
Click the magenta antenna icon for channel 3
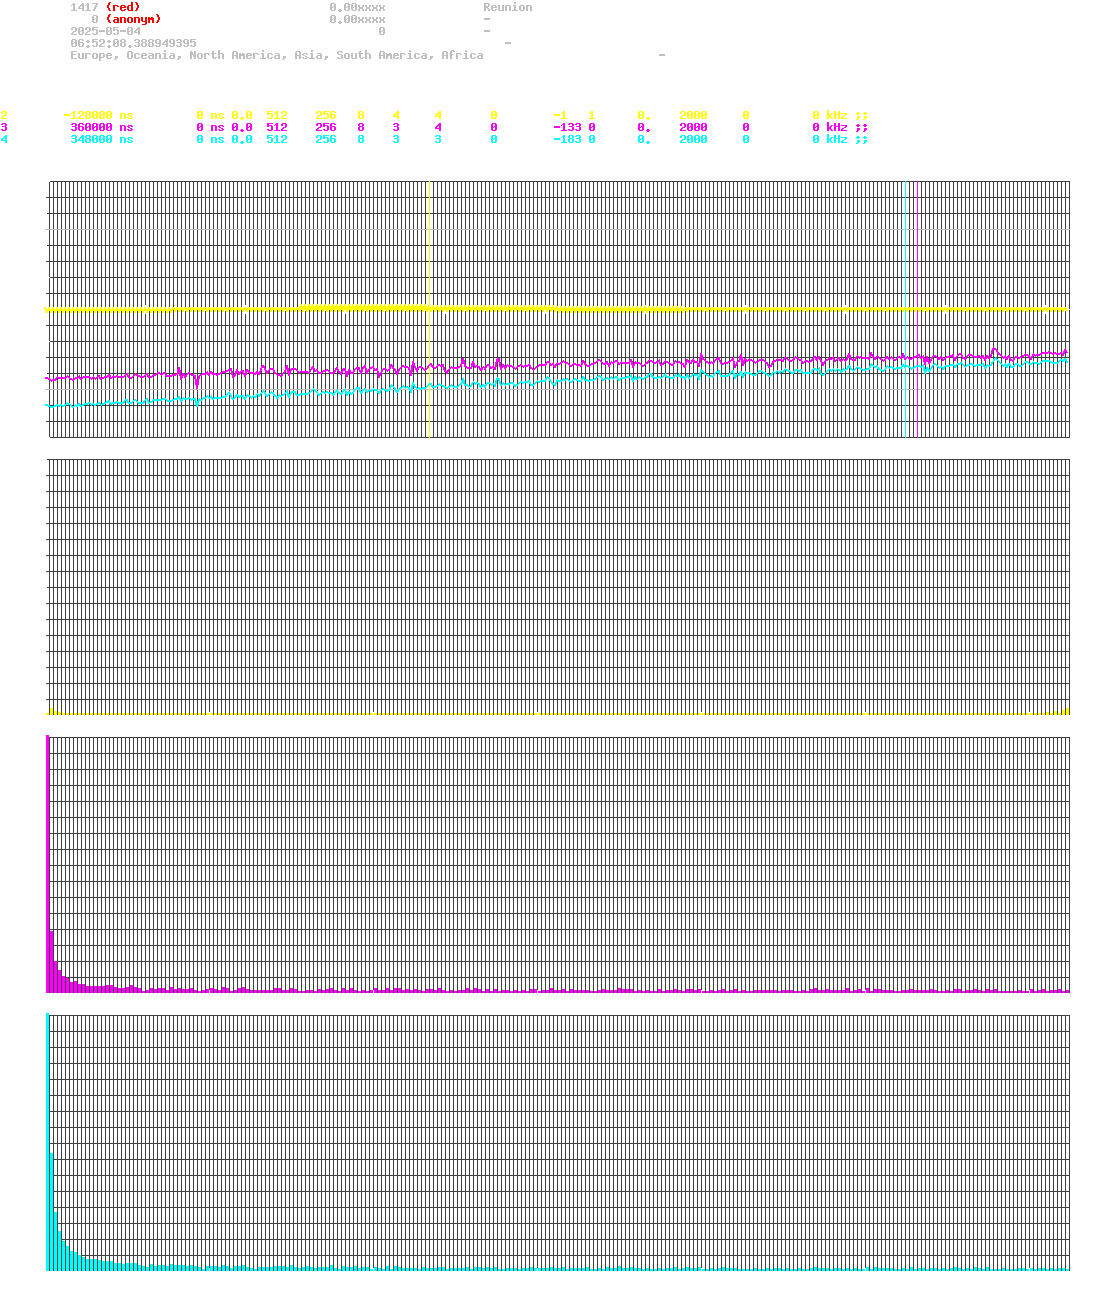click(x=861, y=127)
